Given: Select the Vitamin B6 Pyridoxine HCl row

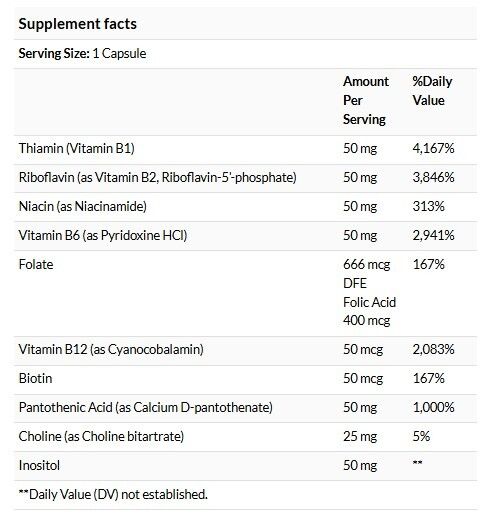Looking at the screenshot, I should tap(245, 236).
